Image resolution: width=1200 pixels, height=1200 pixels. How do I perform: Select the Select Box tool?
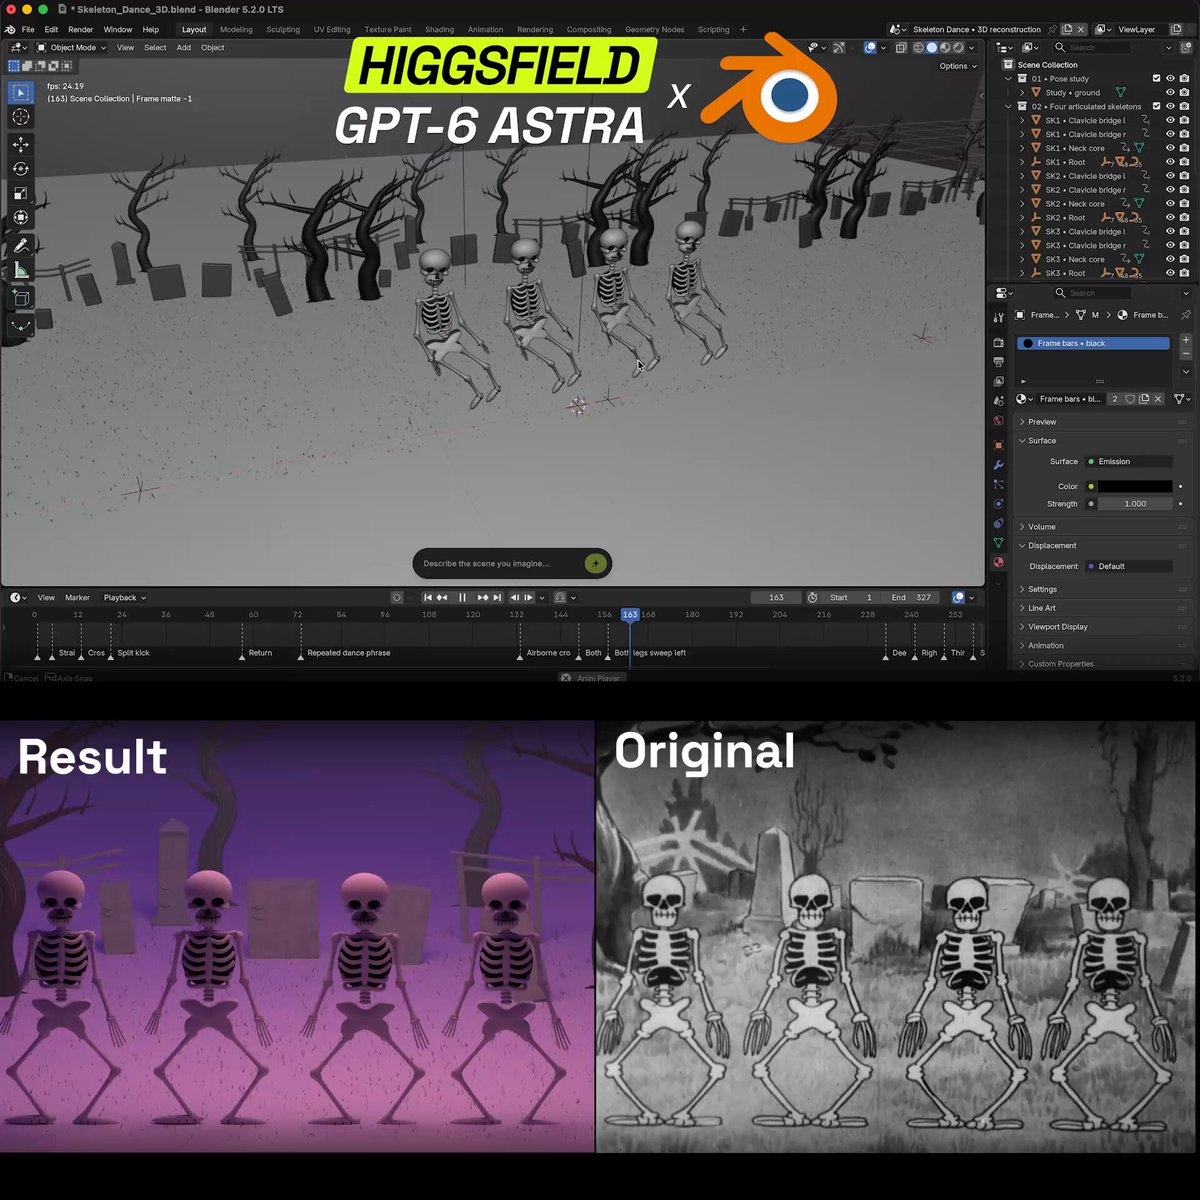tap(20, 92)
